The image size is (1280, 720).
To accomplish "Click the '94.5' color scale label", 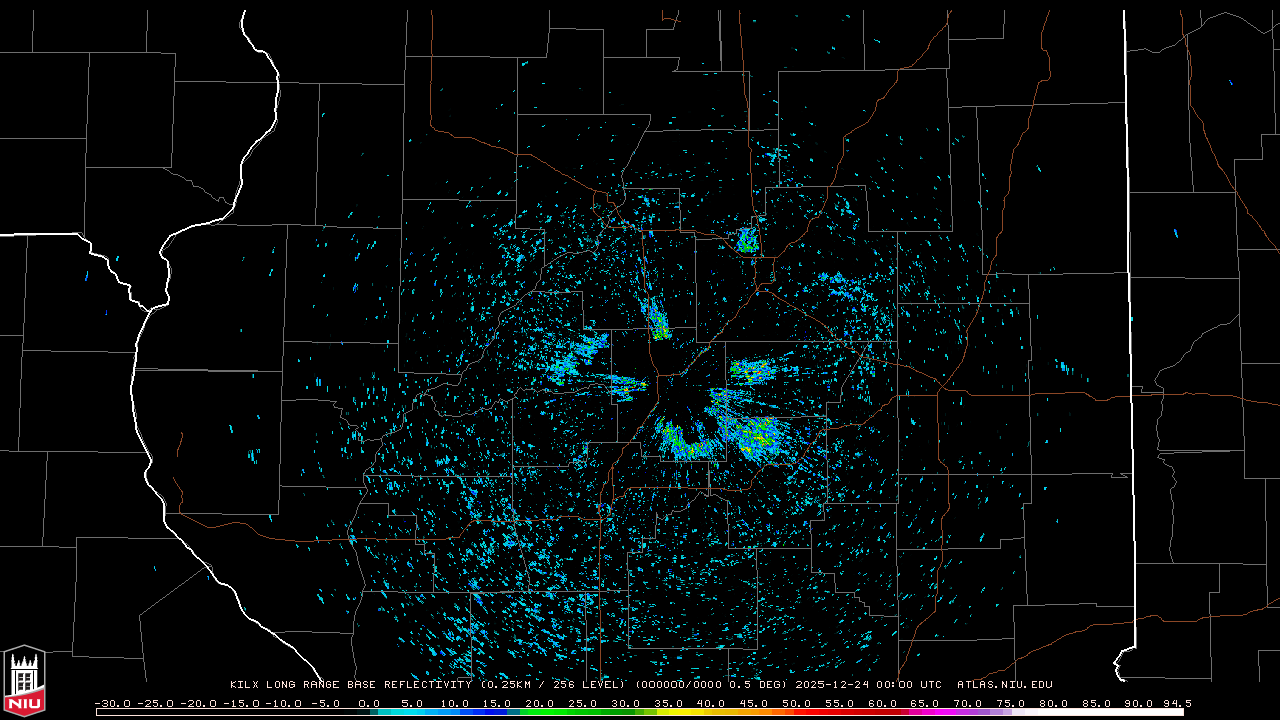I will click(1178, 703).
